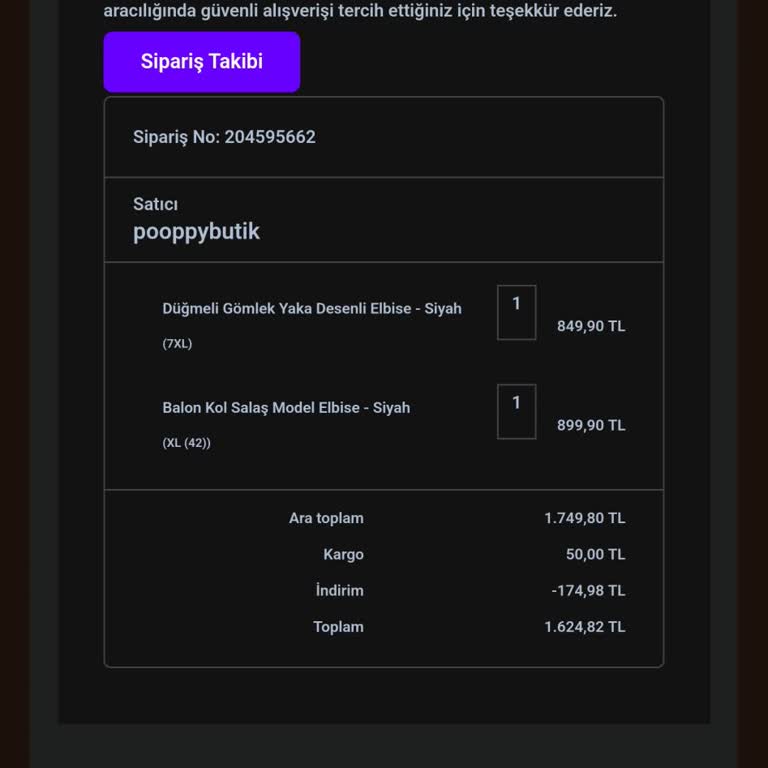Click quantity box of Düğmeli Gömlek dress
This screenshot has width=768, height=768.
[516, 312]
